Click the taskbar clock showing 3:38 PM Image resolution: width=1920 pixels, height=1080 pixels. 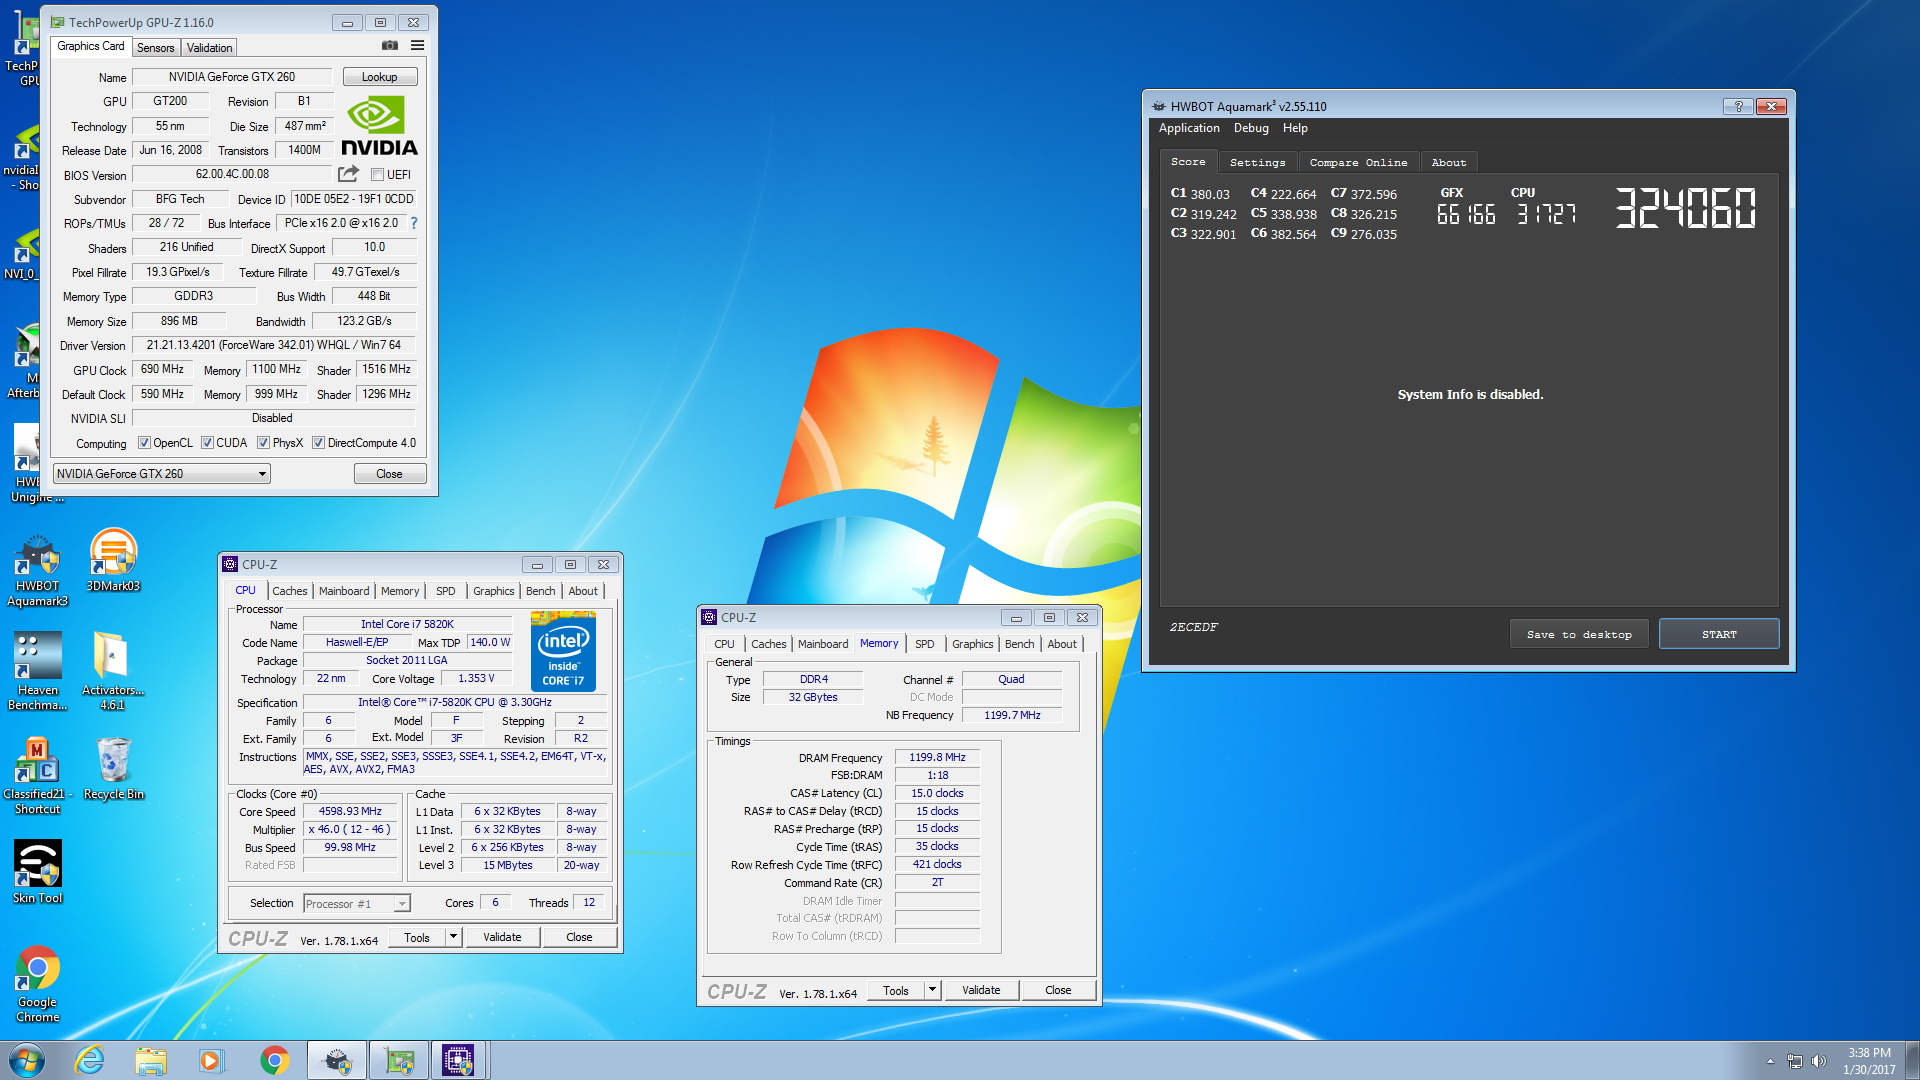point(1869,1061)
